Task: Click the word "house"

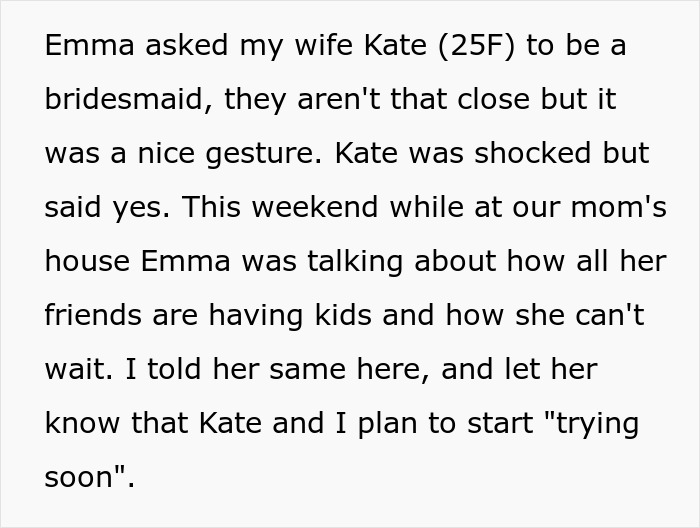Action: click(x=87, y=262)
